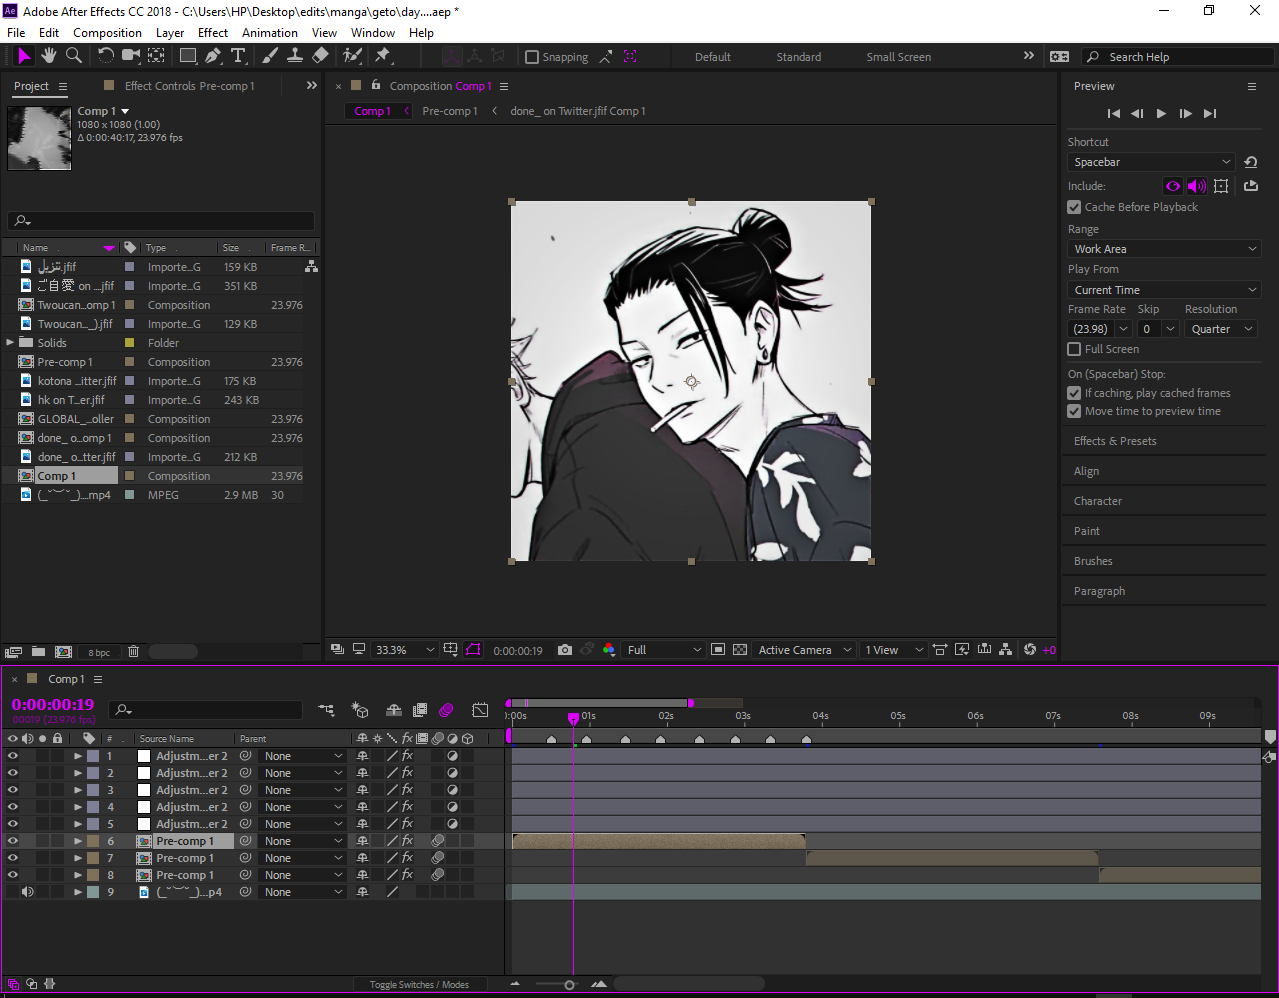This screenshot has height=998, width=1279.
Task: Select the Zoom tool in toolbar
Action: pyautogui.click(x=73, y=56)
